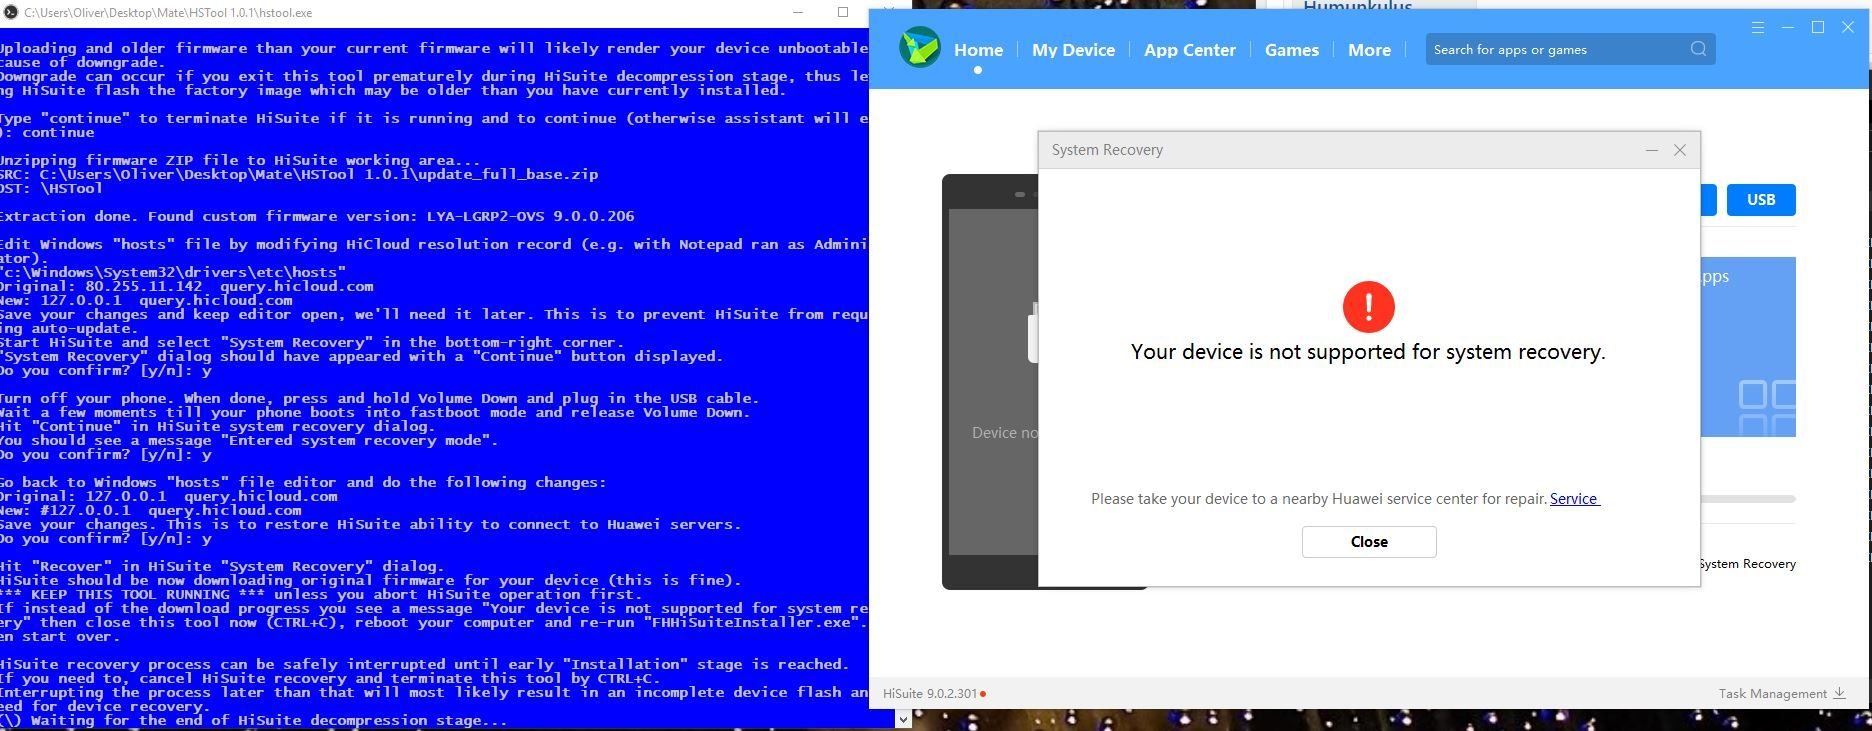Minimize the System Recovery dialog

[1652, 150]
